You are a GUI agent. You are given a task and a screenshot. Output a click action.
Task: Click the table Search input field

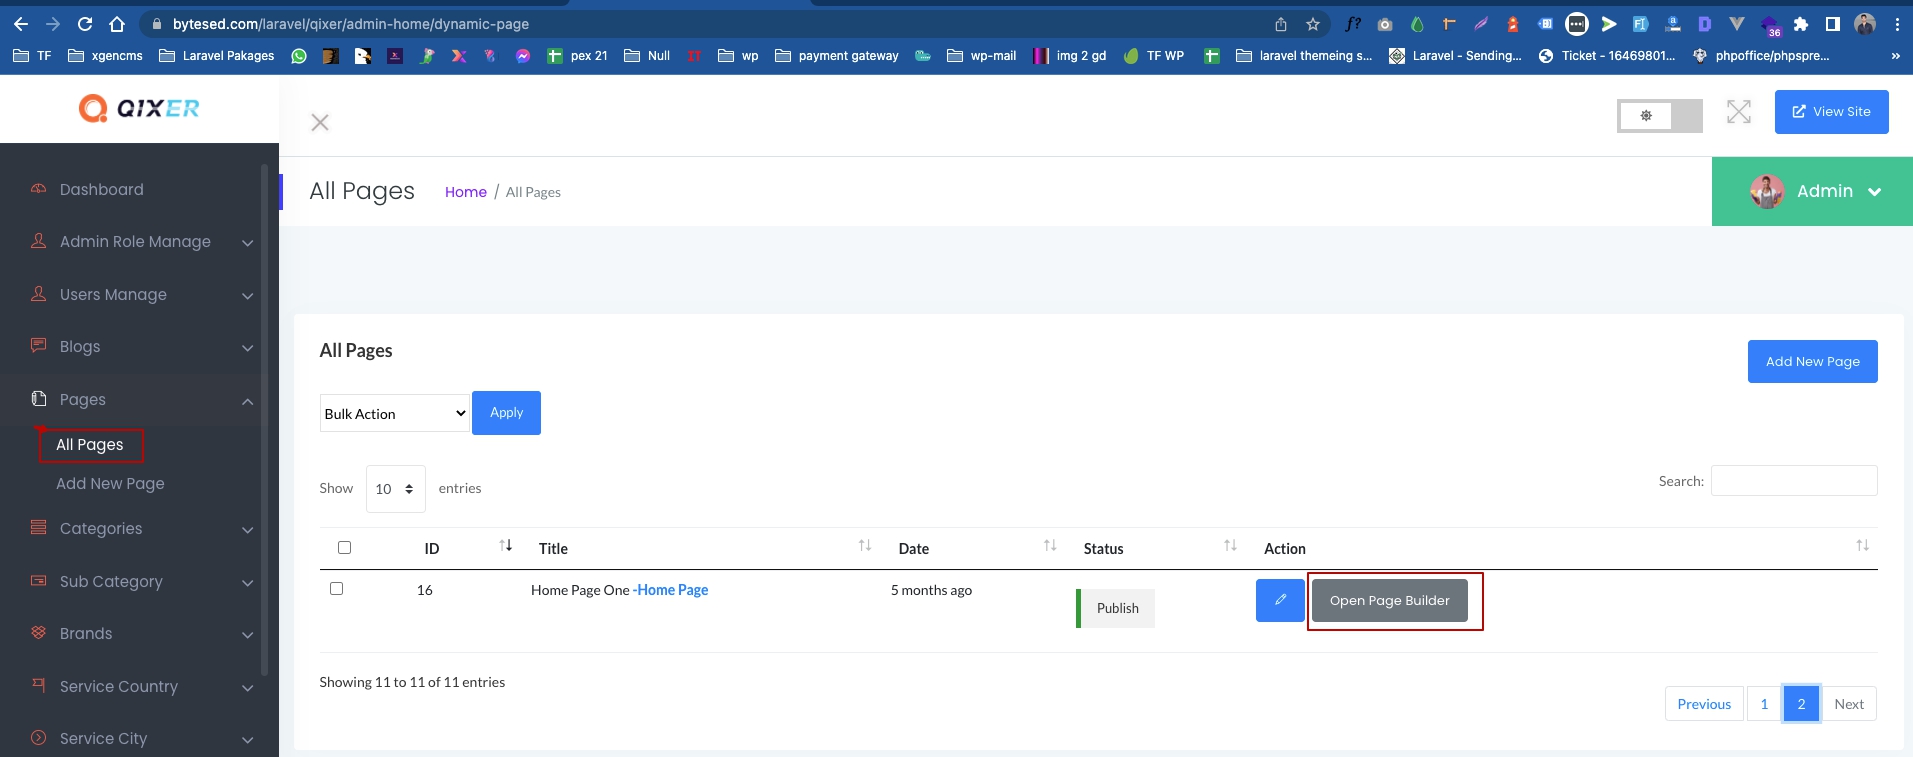1793,481
